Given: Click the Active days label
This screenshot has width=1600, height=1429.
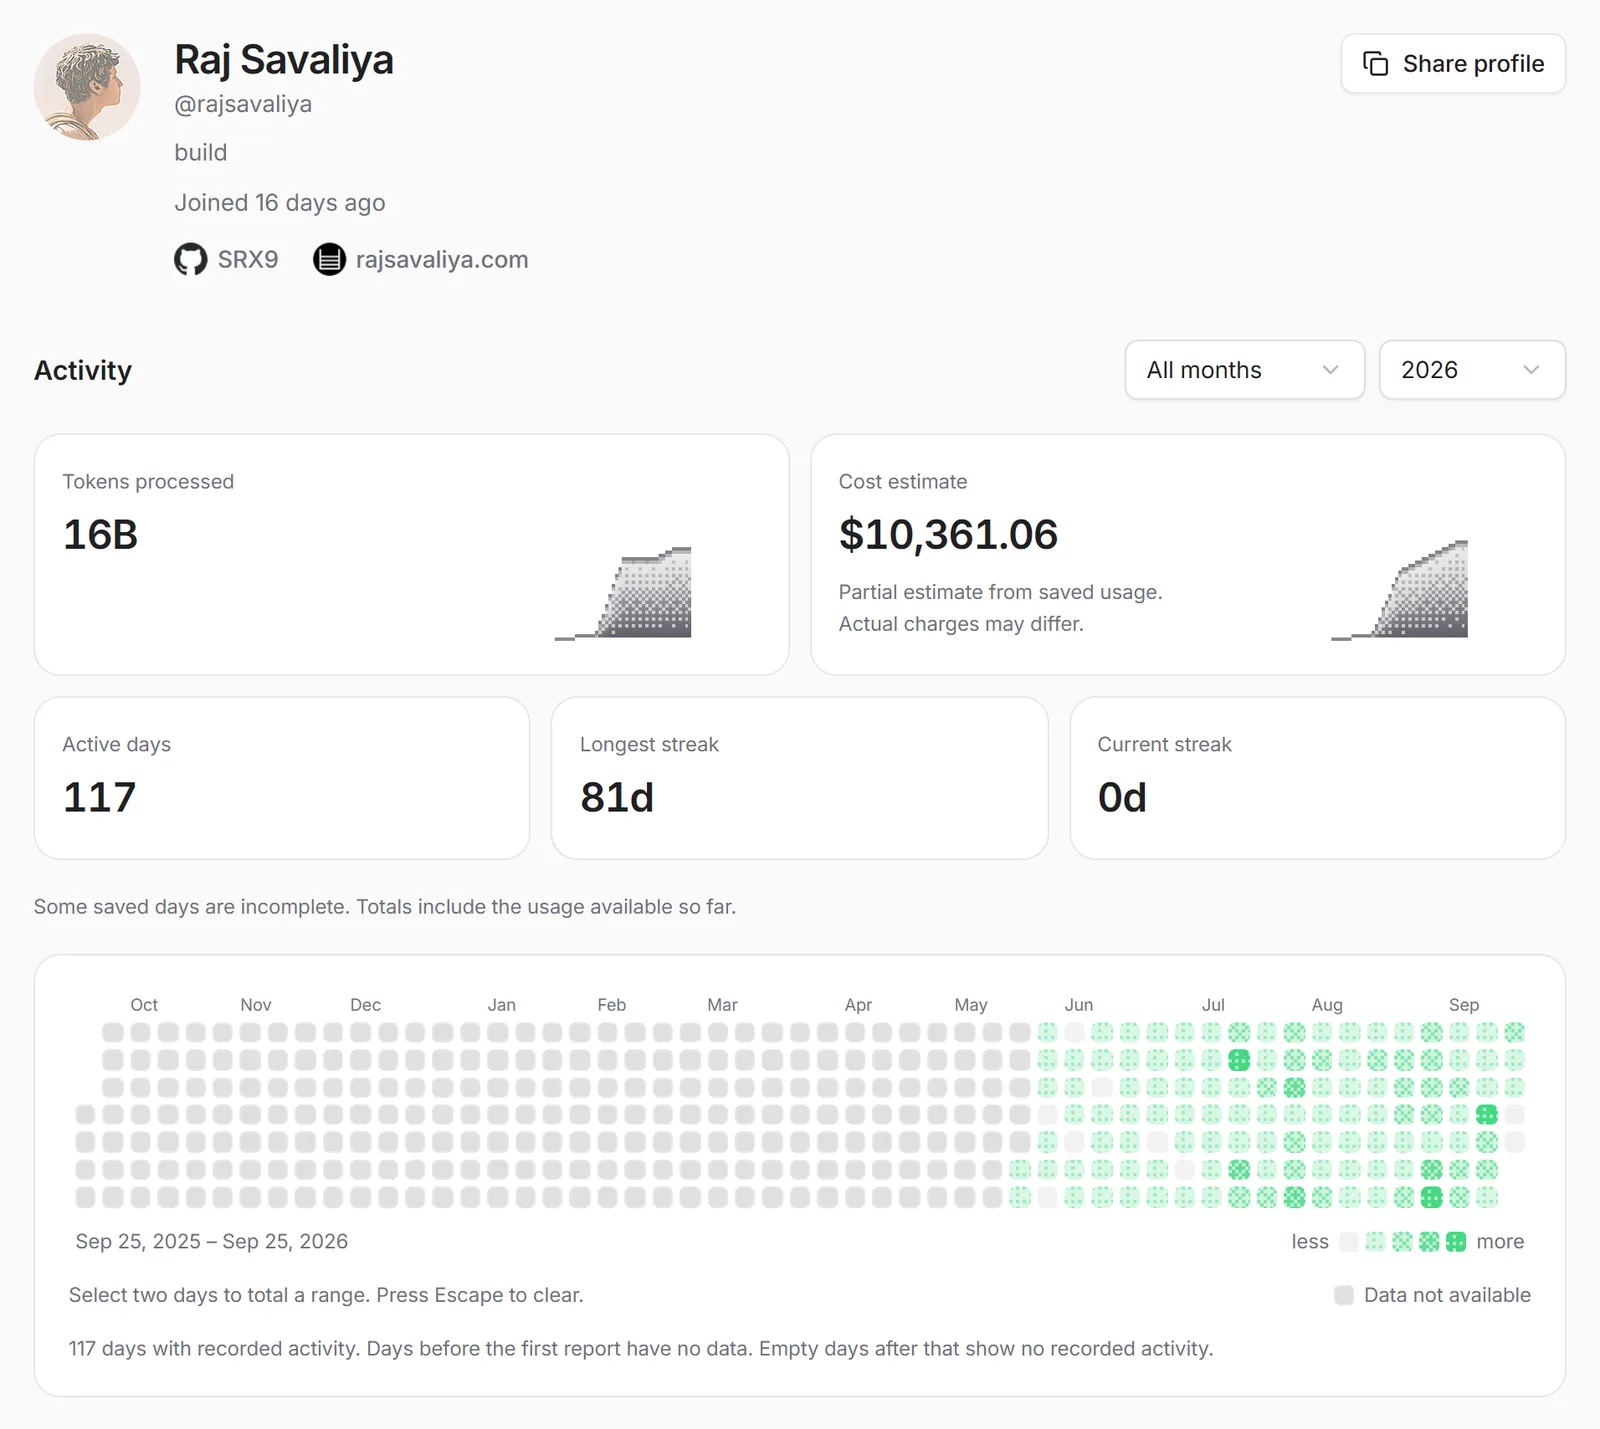Looking at the screenshot, I should click(117, 745).
